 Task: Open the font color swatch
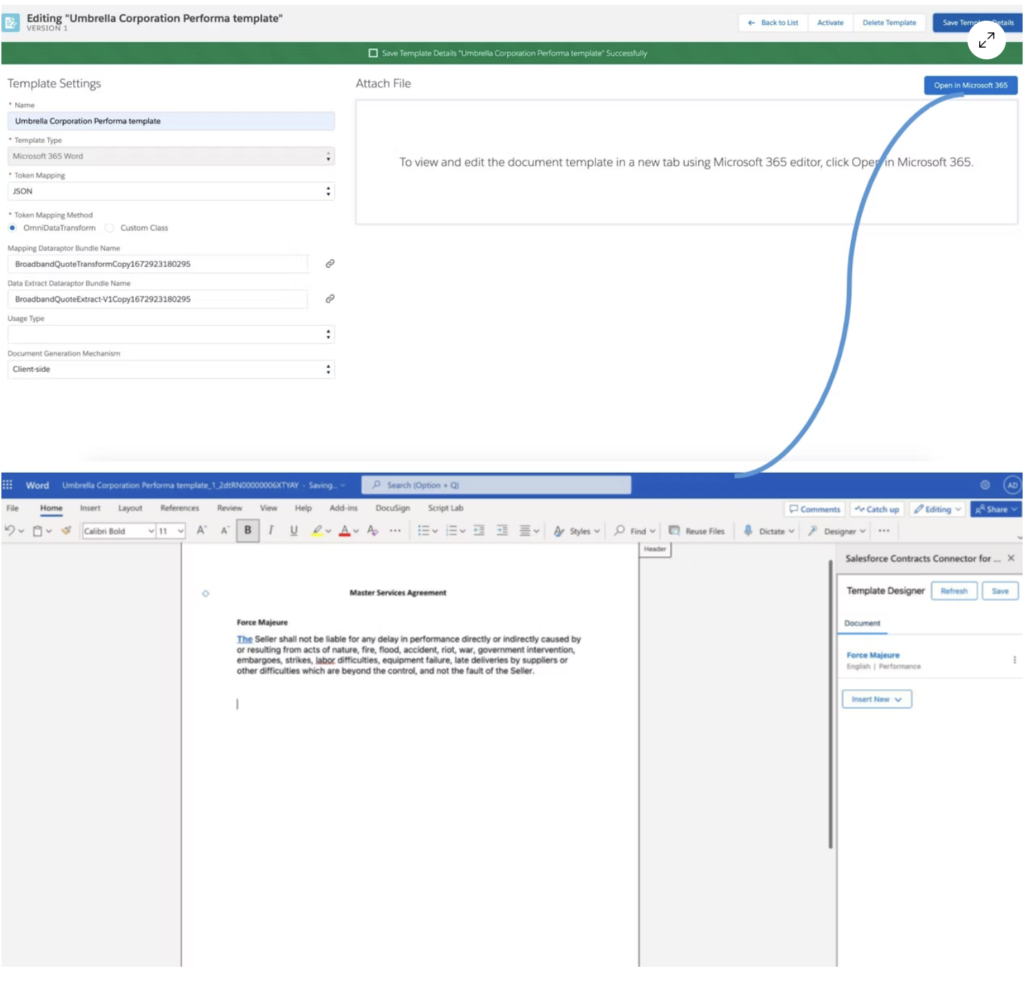tap(344, 529)
